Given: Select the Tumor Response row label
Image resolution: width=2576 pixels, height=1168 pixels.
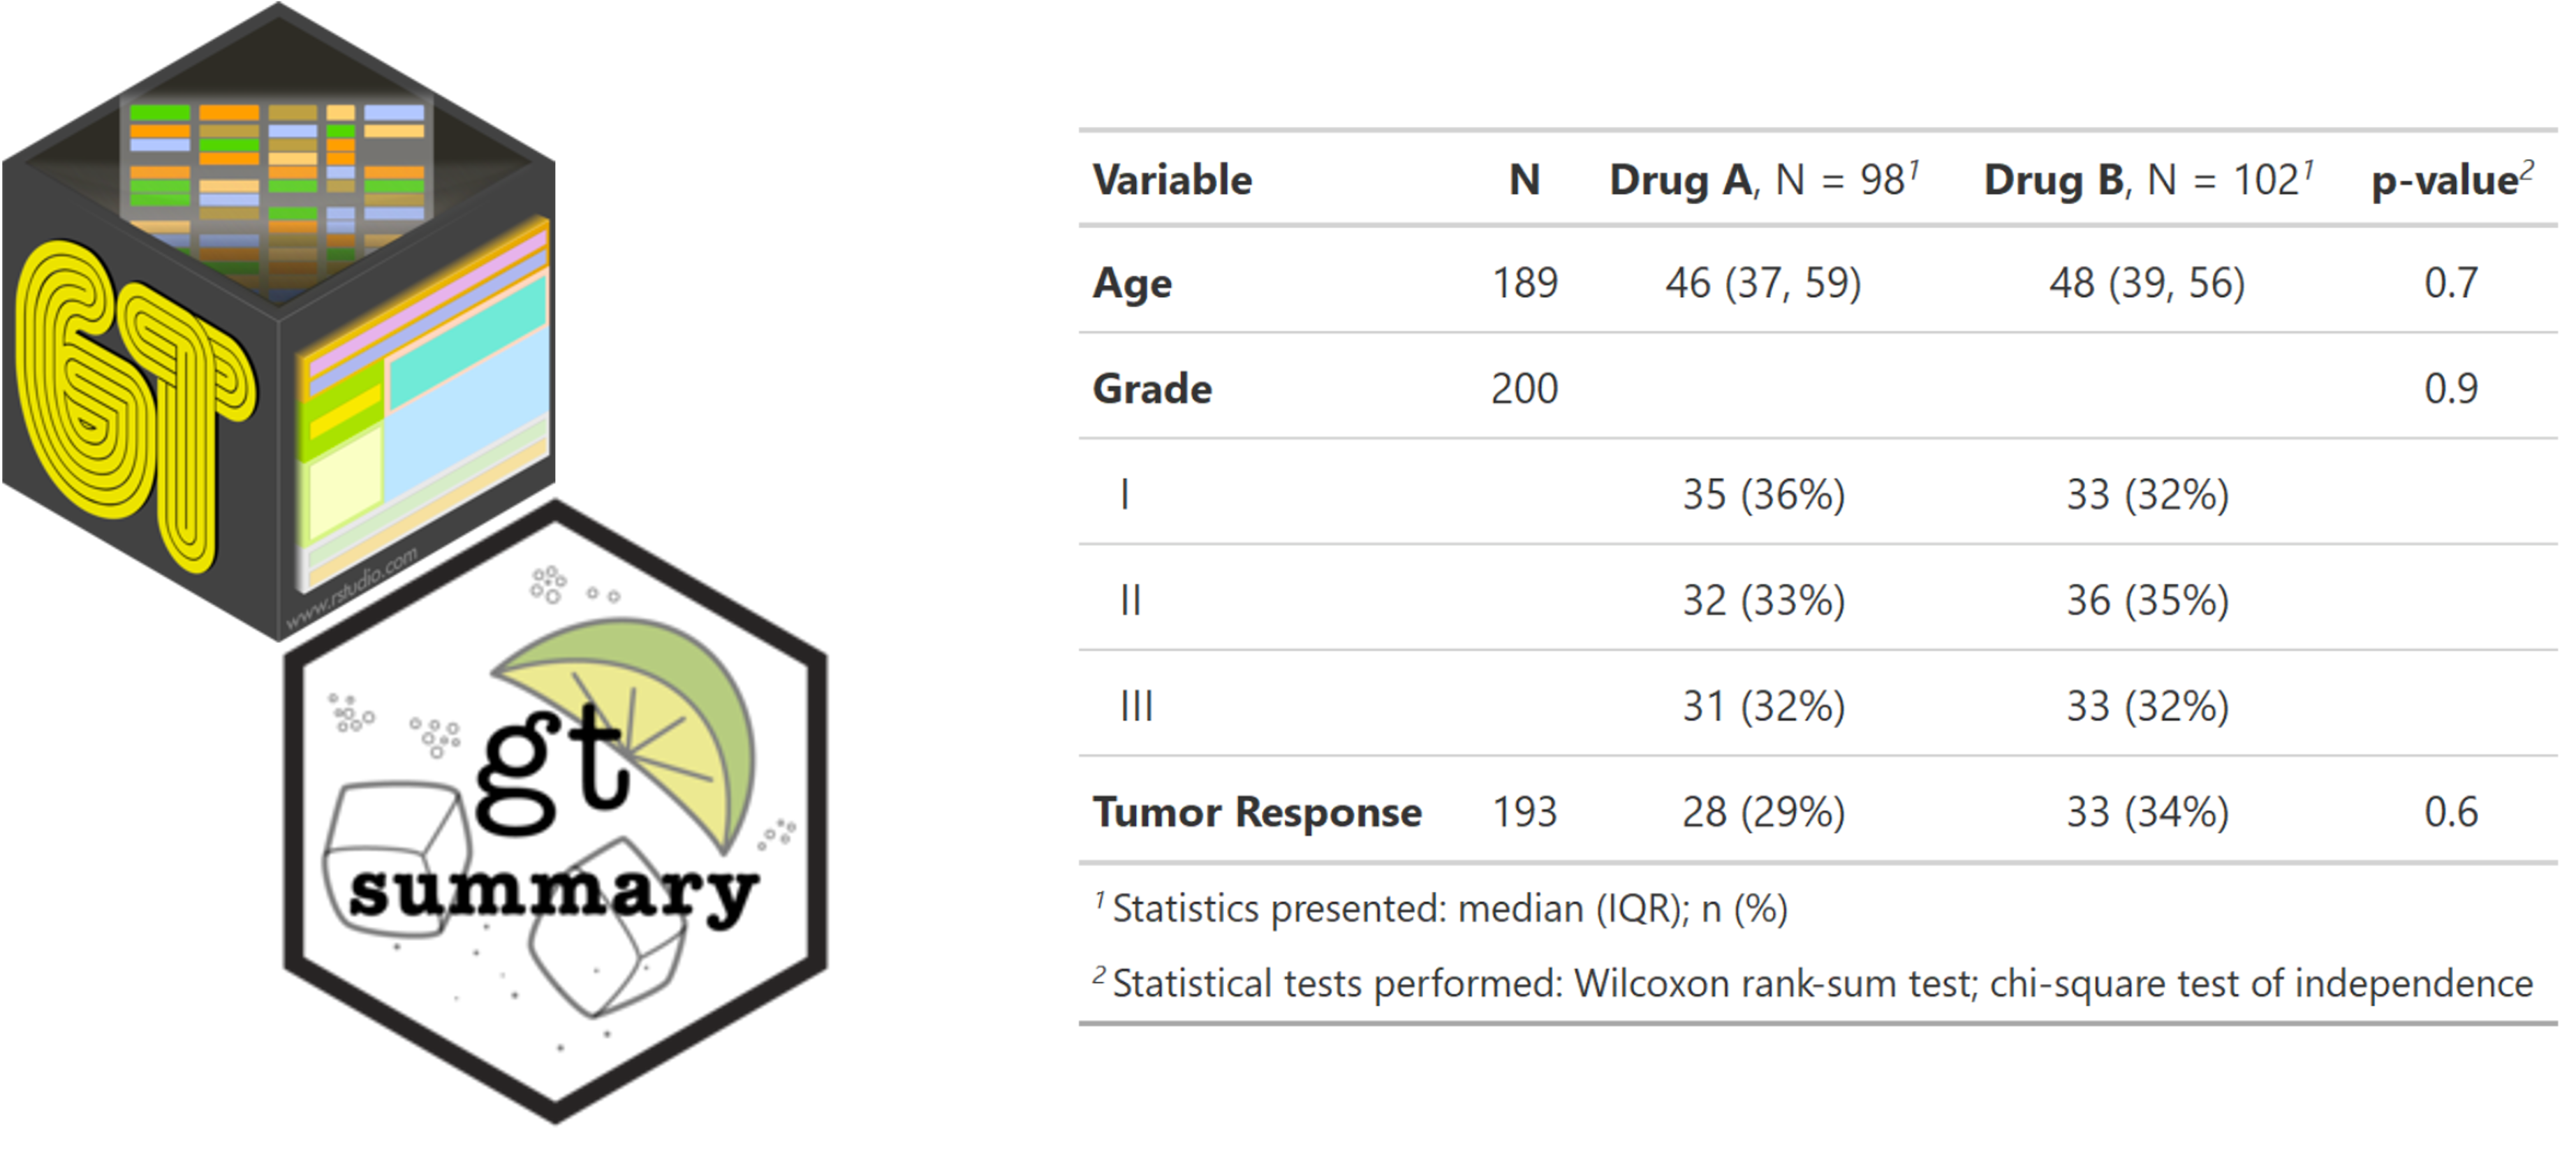Looking at the screenshot, I should point(1257,812).
